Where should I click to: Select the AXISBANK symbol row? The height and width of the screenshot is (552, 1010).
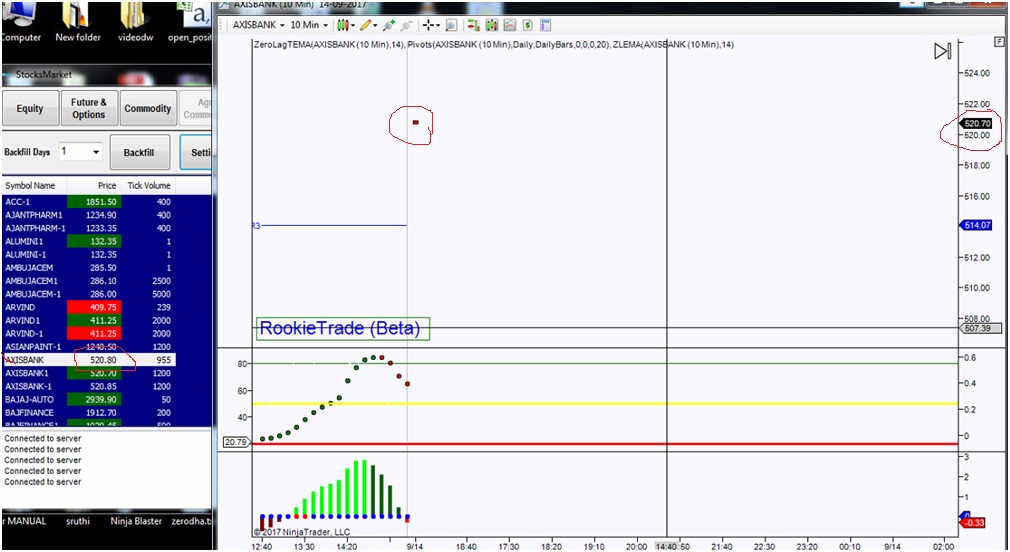88,360
